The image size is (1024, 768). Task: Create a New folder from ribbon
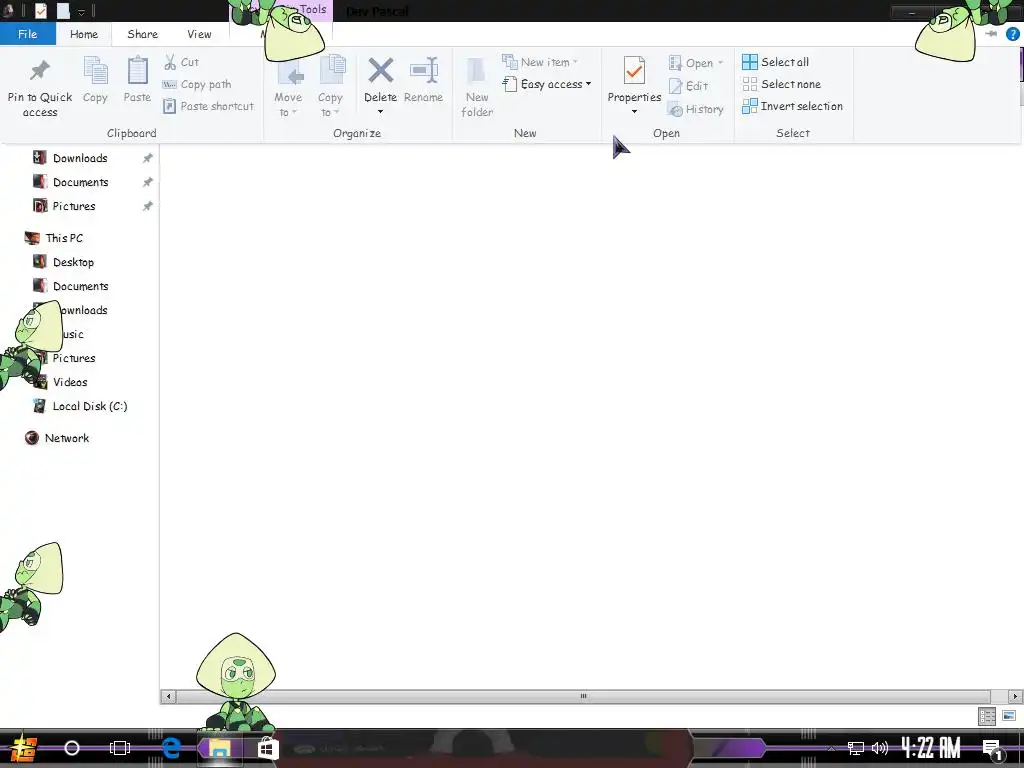pyautogui.click(x=477, y=88)
